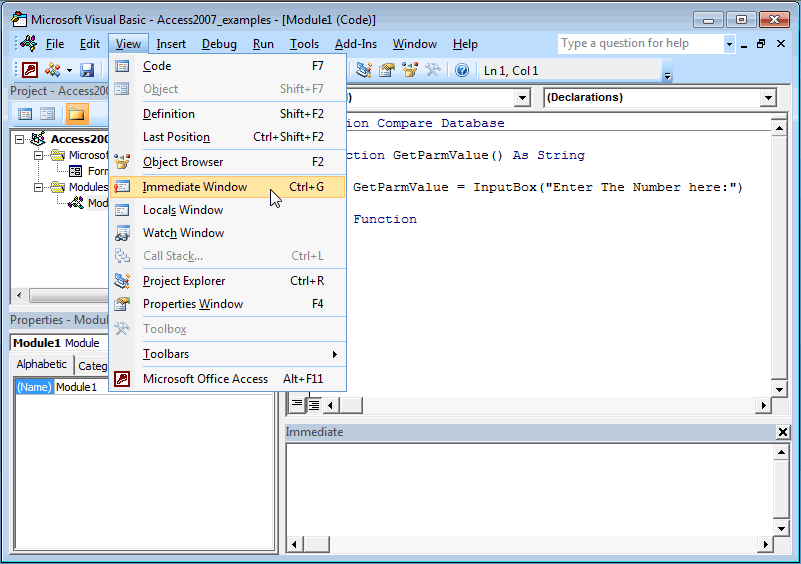Open Object Browser from View menu
Viewport: 801px width, 564px height.
click(x=228, y=162)
